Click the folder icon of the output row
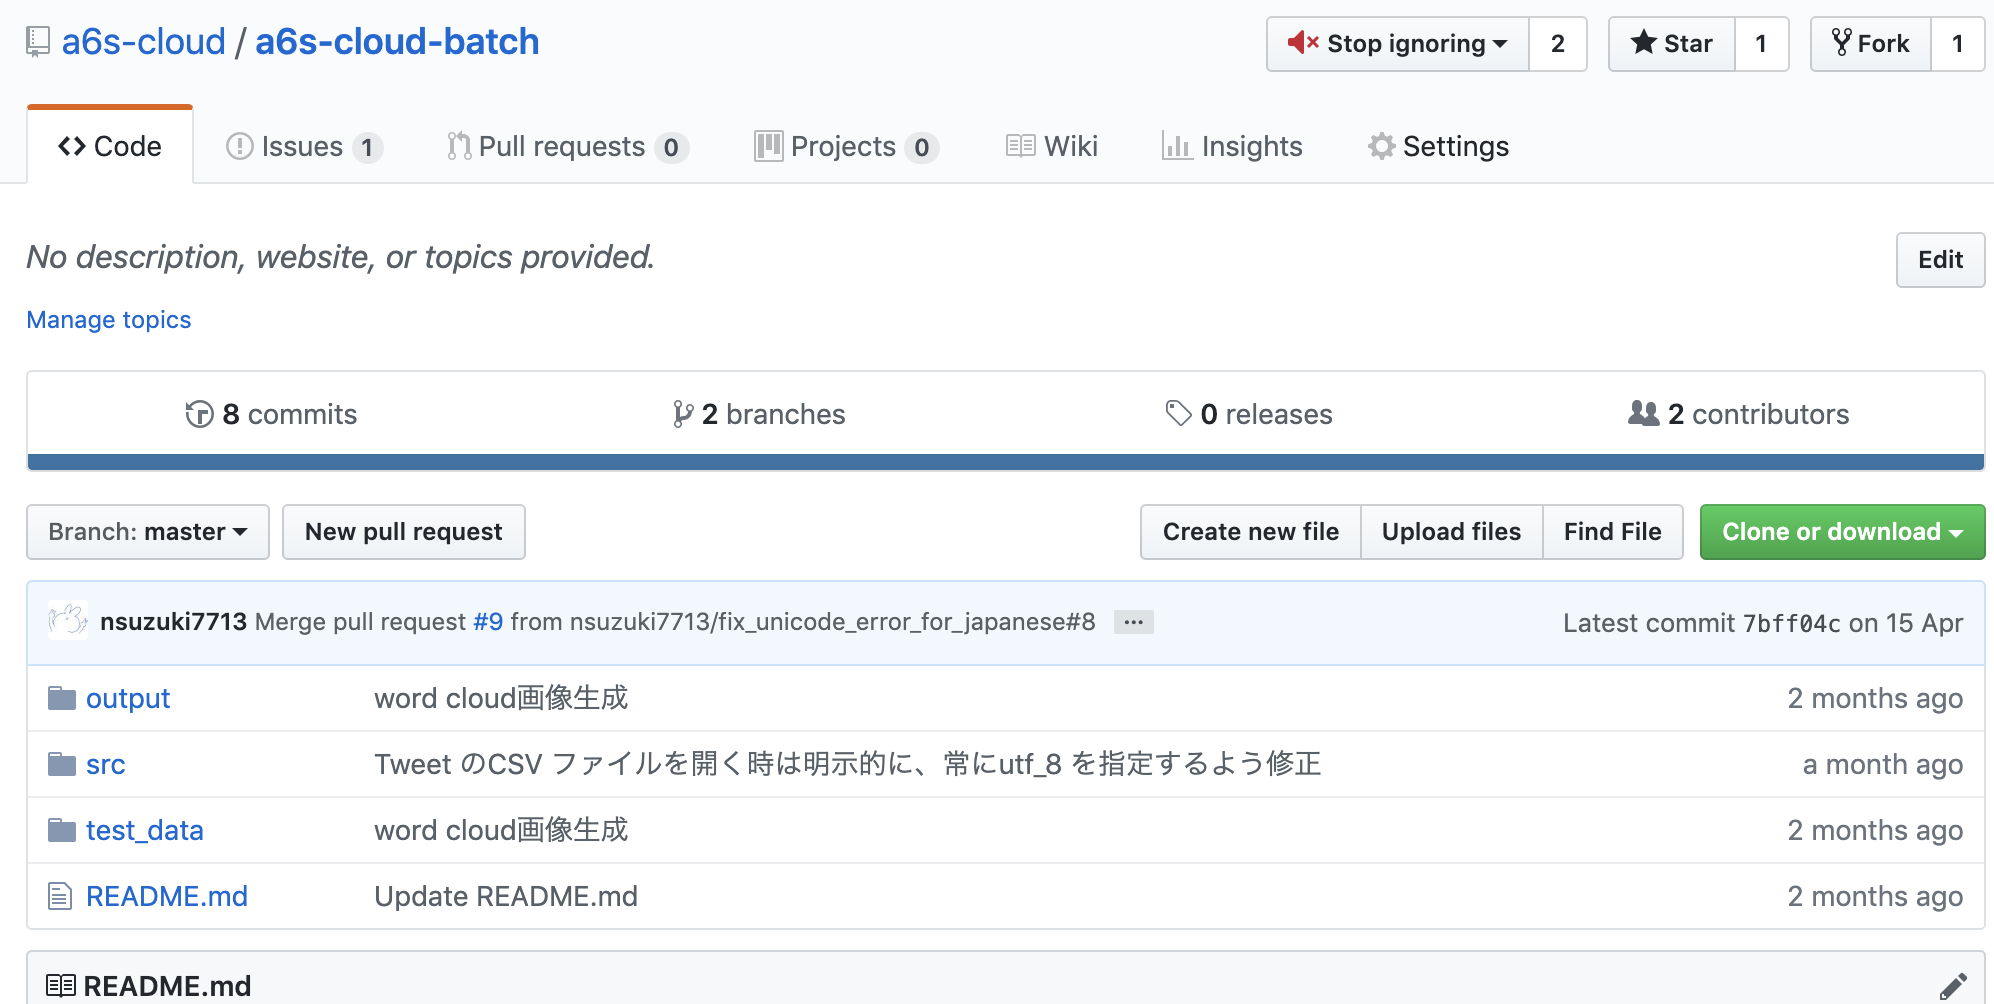1994x1004 pixels. [62, 698]
